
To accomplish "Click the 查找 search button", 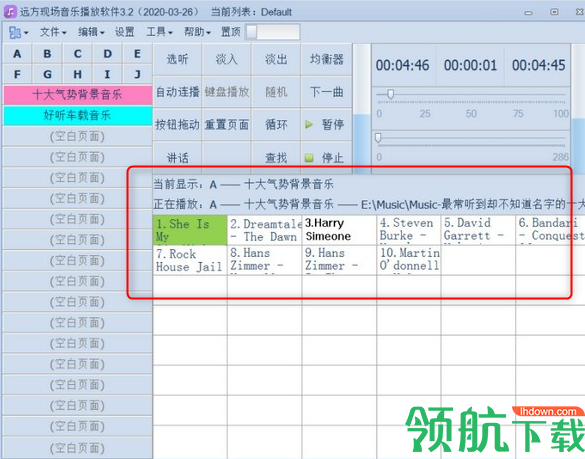I will tap(276, 157).
